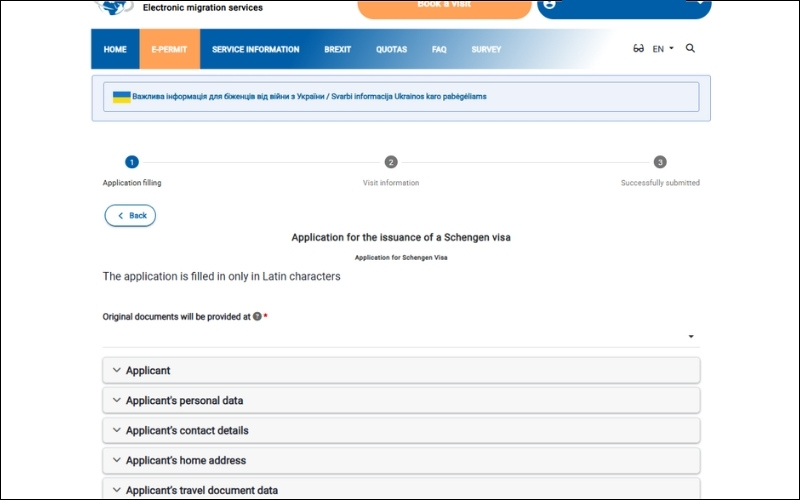Click step 1 Application filling circle
The image size is (800, 500).
point(132,162)
